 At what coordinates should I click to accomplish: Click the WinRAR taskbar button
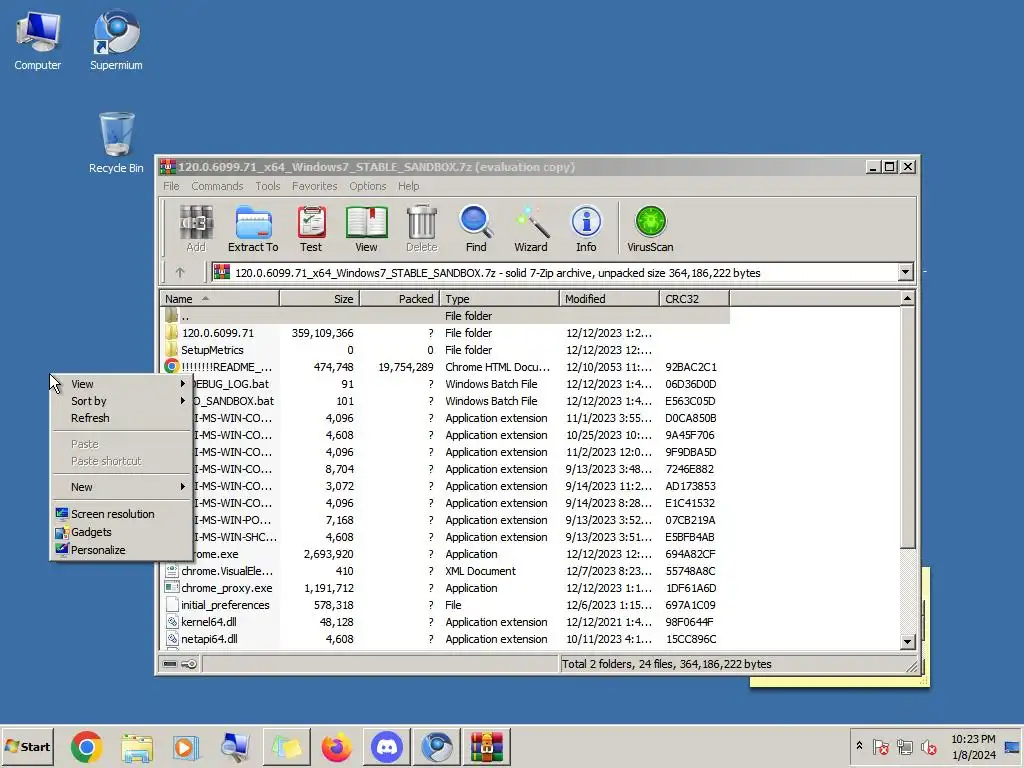pos(487,747)
